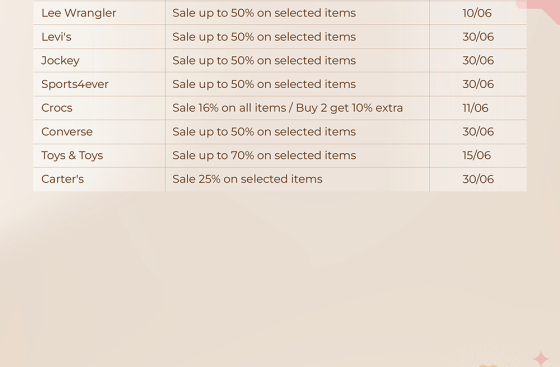Screen dimensions: 560x367
Task: Click Jockey's 30/06 date cell
Action: (478, 61)
